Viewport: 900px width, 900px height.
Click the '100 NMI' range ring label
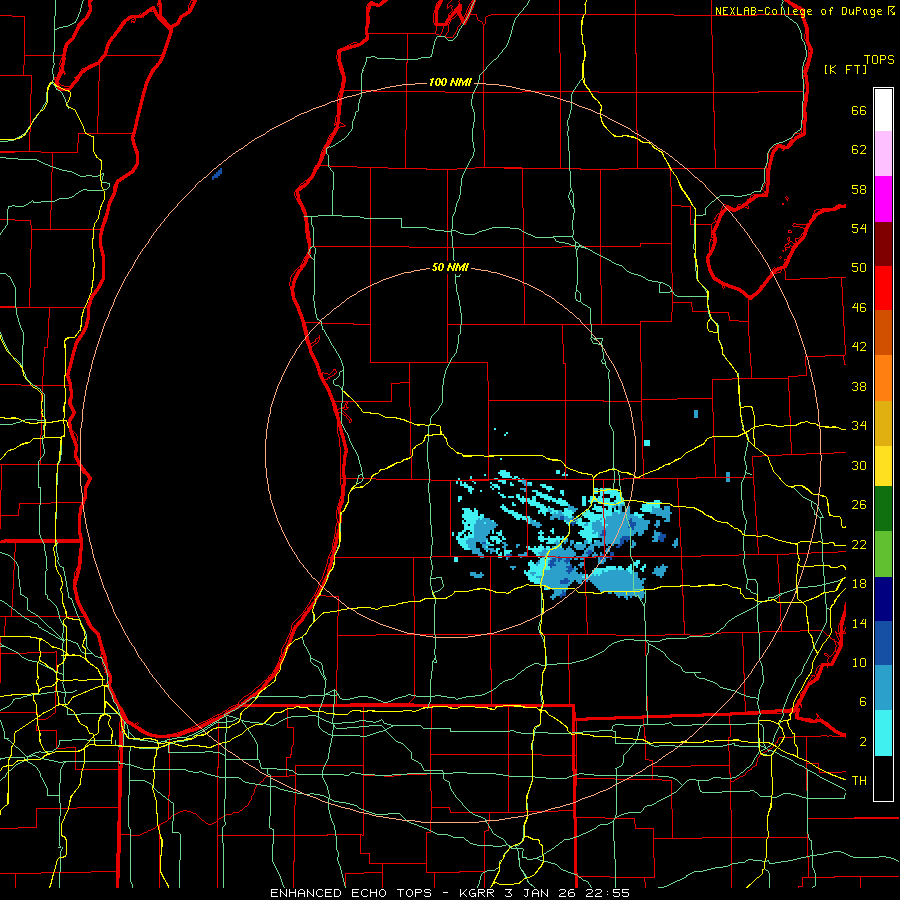(x=450, y=83)
